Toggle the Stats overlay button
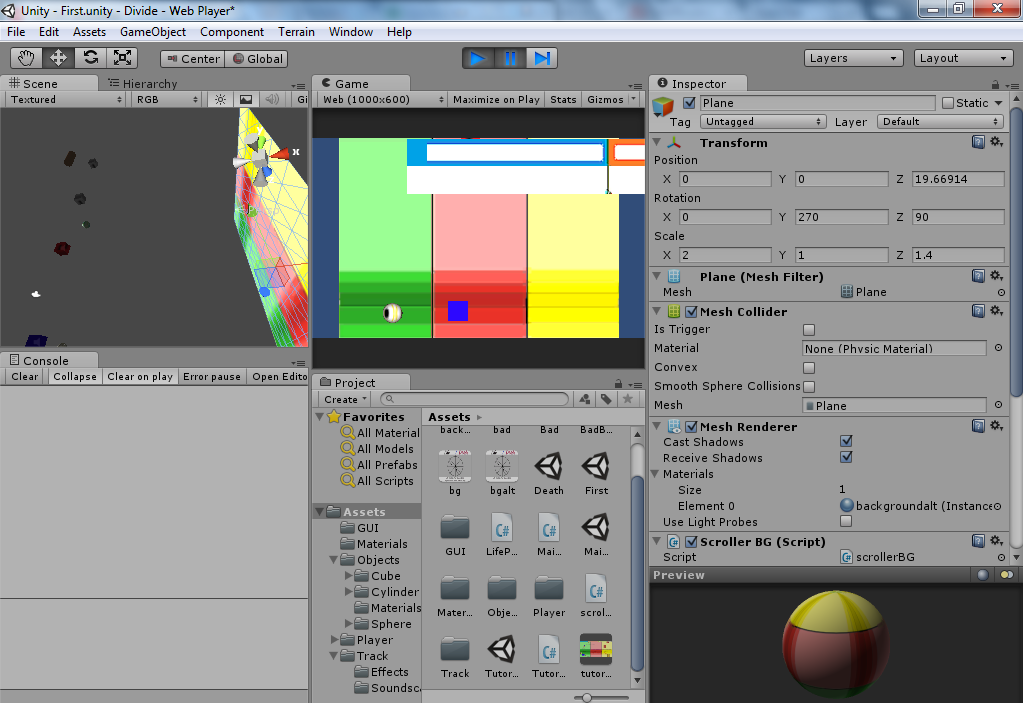This screenshot has height=703, width=1023. click(563, 100)
